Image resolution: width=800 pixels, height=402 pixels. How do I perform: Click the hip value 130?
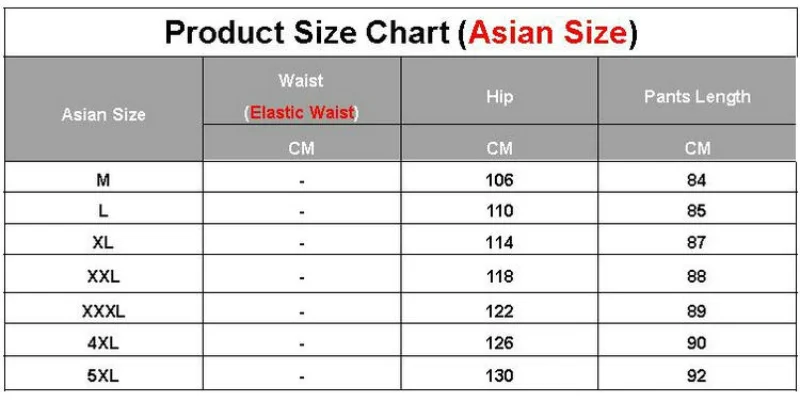[x=499, y=376]
